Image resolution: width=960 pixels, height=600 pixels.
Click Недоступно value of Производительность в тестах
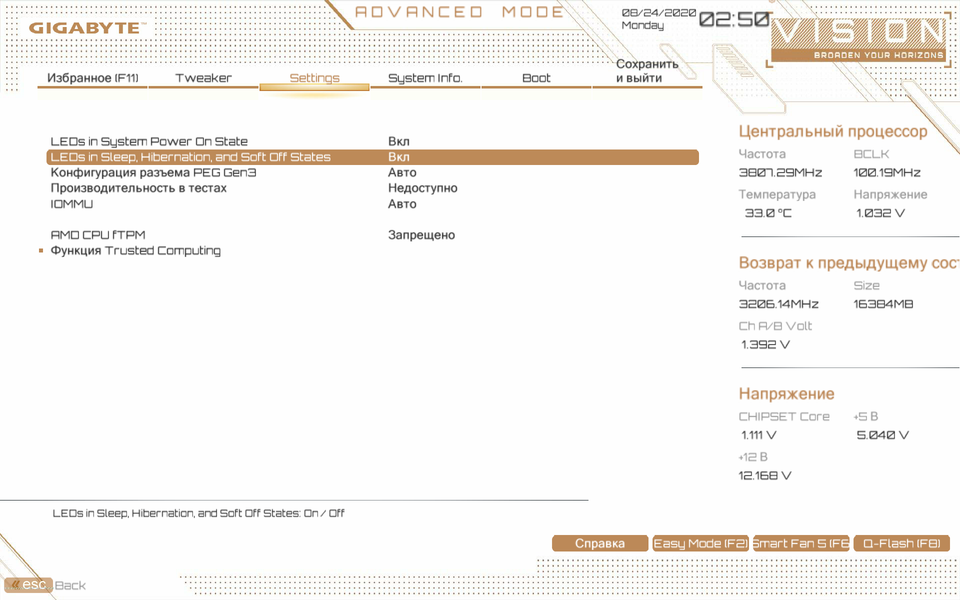[422, 188]
